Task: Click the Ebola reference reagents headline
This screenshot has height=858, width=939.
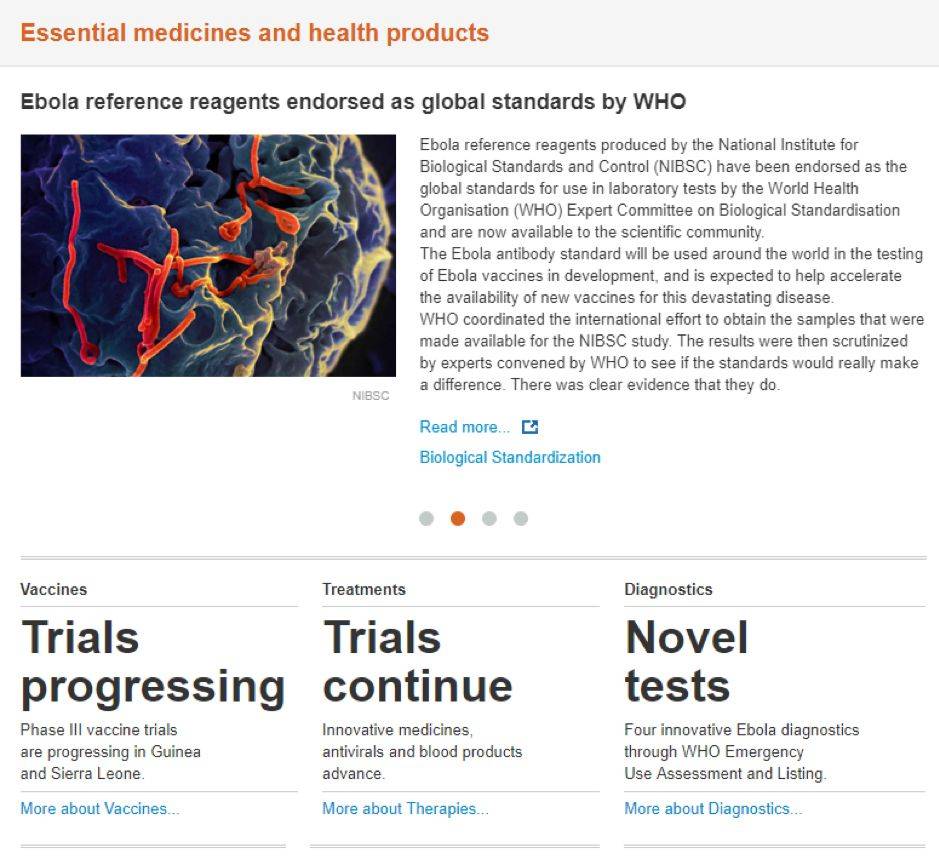Action: (x=353, y=102)
